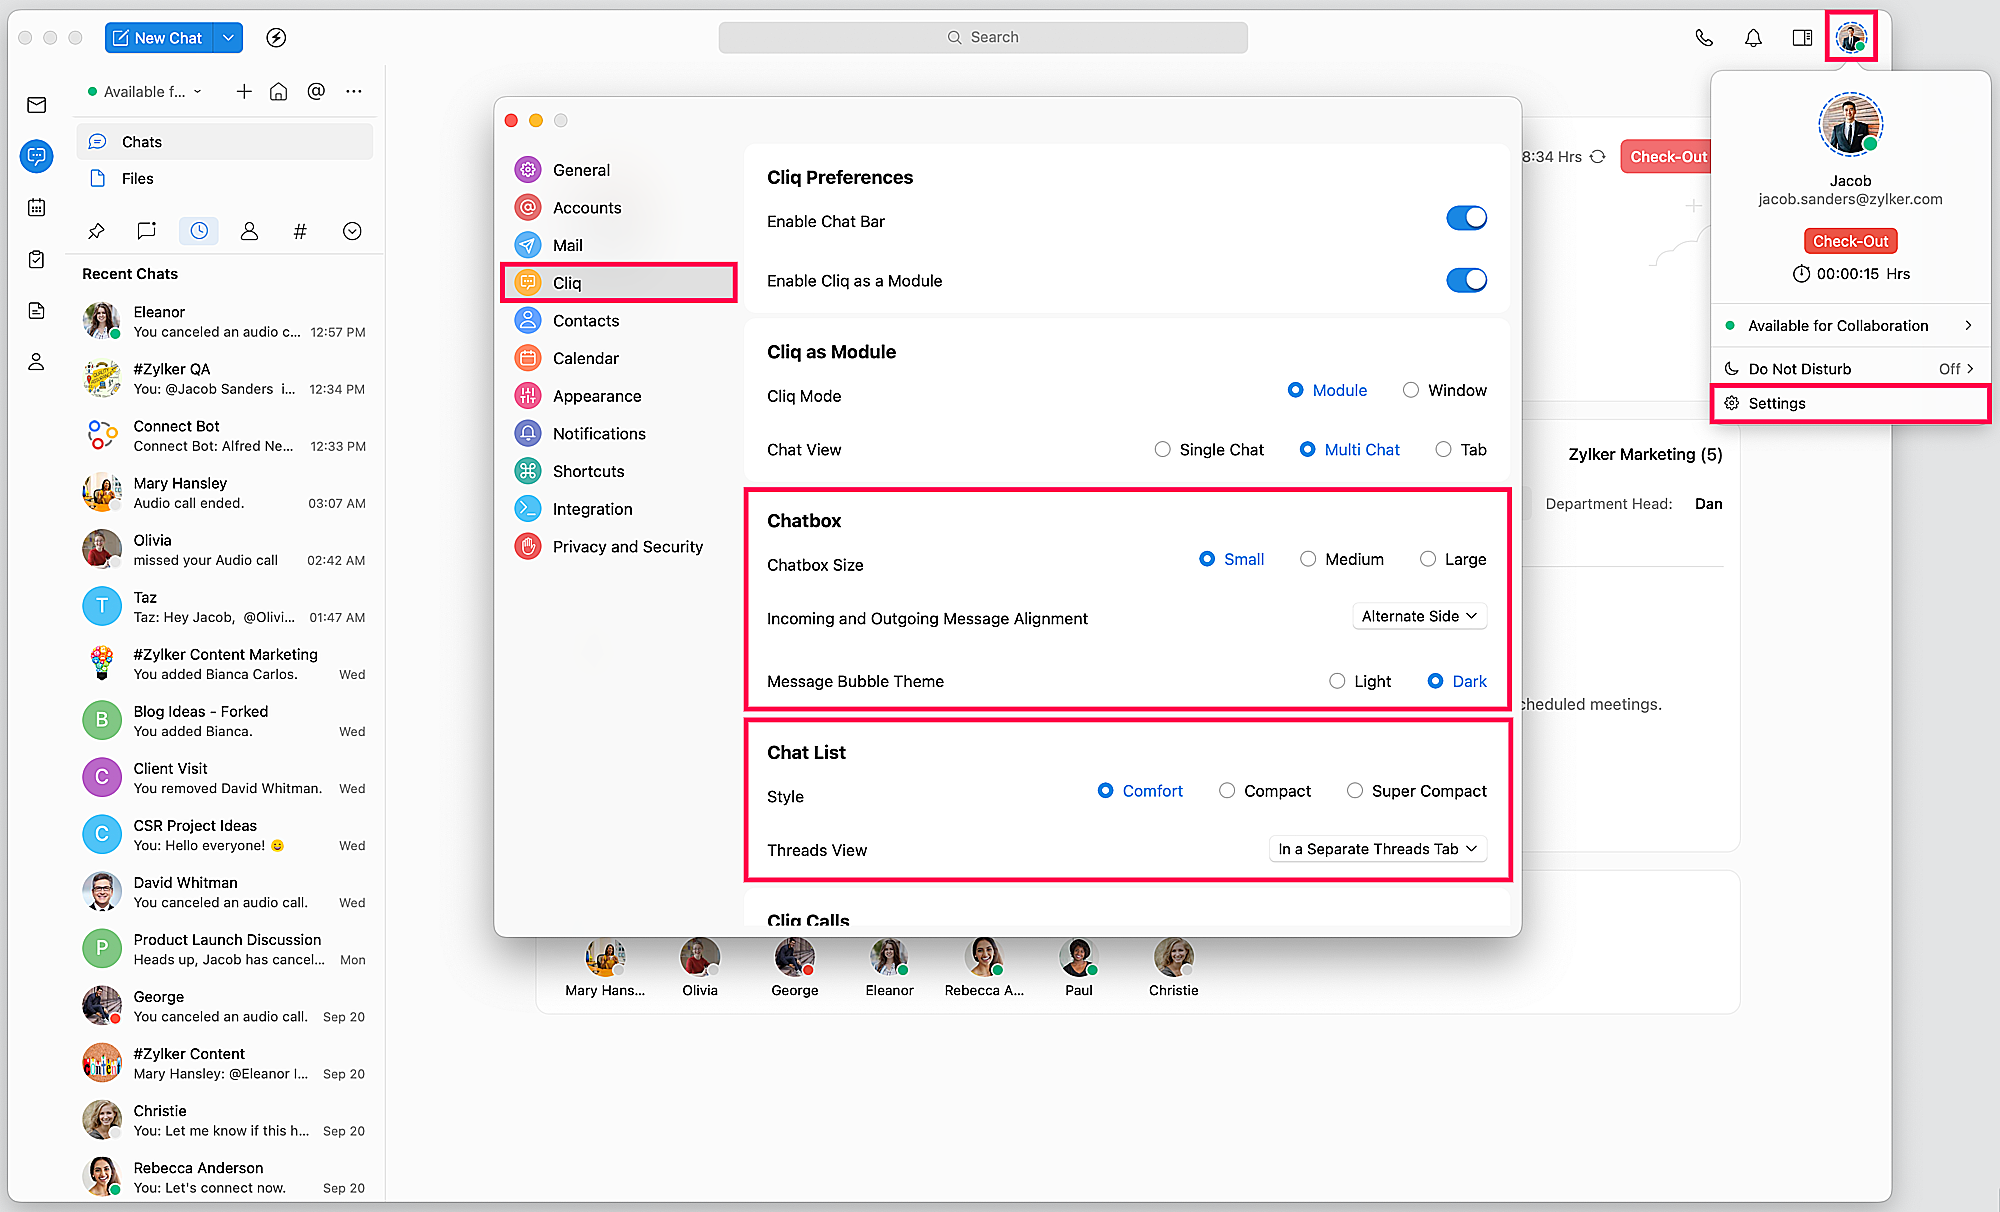Image resolution: width=2000 pixels, height=1212 pixels.
Task: Open the calendar icon in left rail
Action: pos(37,208)
